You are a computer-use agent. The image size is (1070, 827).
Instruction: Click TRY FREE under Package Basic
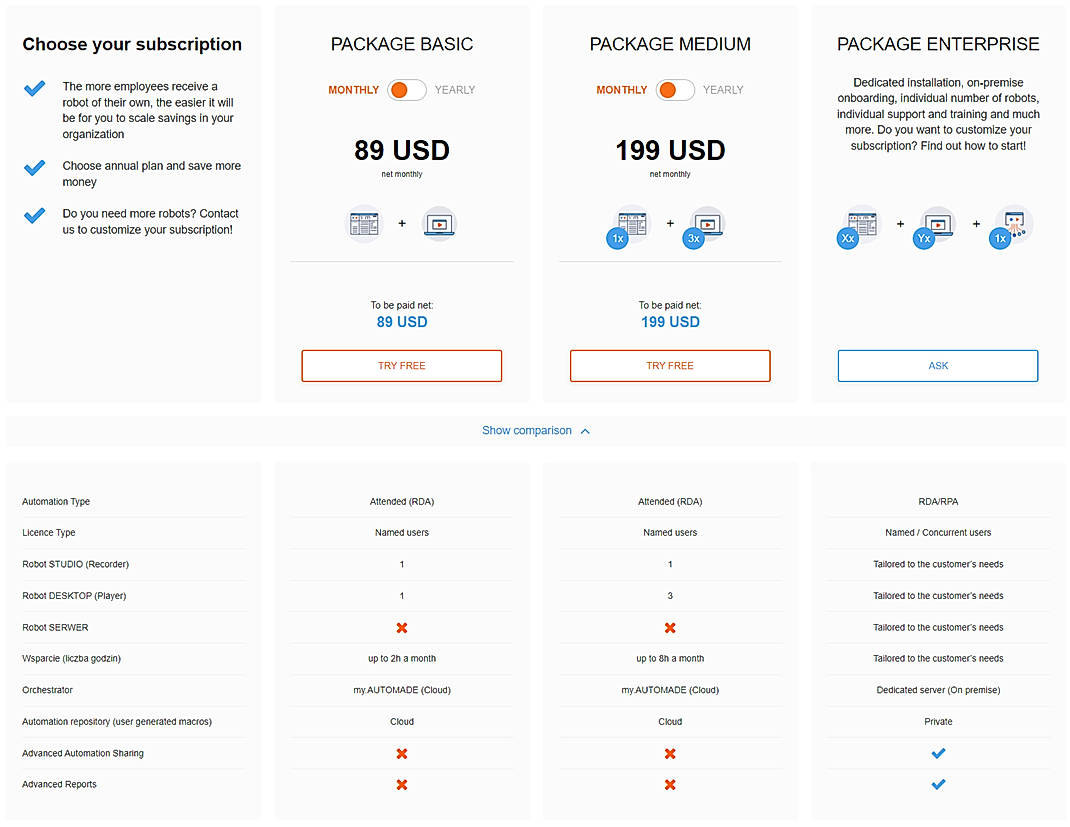click(x=401, y=366)
